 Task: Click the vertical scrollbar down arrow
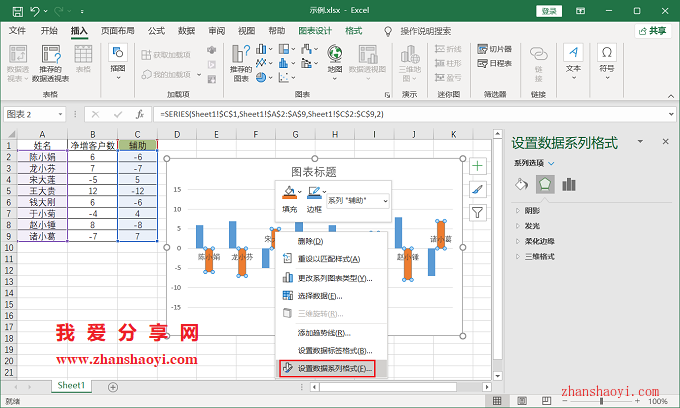point(497,376)
